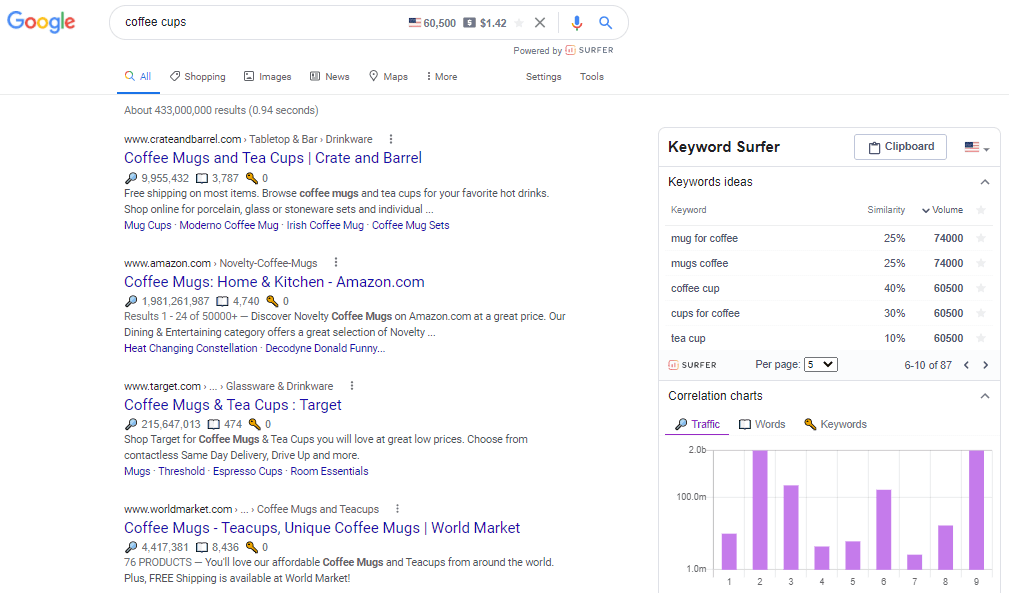Viewport: 1009px width, 593px height.
Task: Star the coffee cups search keyword
Action: tap(519, 23)
